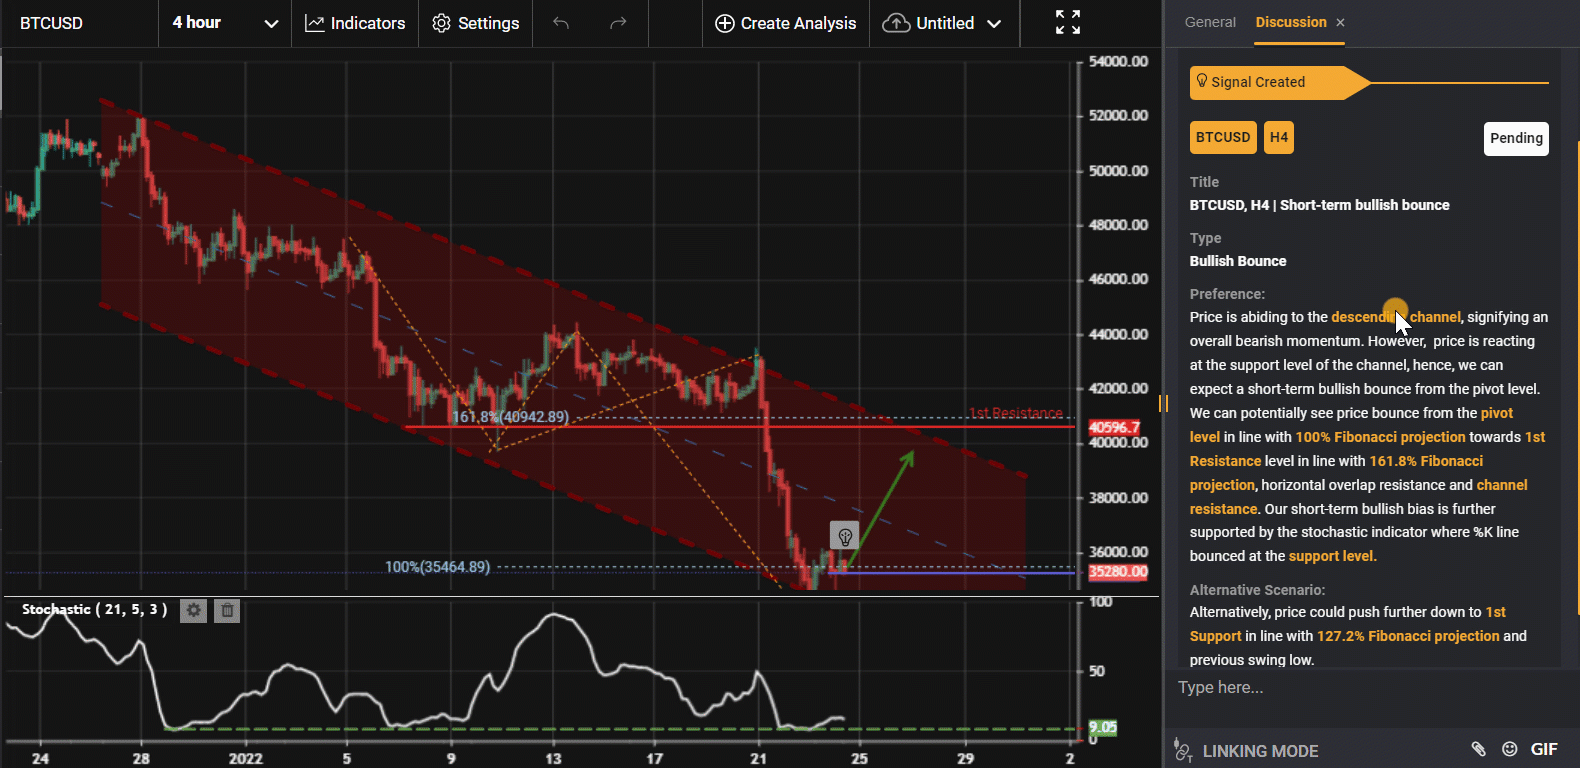Click the panel resize handle beside chart
Screen dimensions: 1580x768
tap(1163, 403)
